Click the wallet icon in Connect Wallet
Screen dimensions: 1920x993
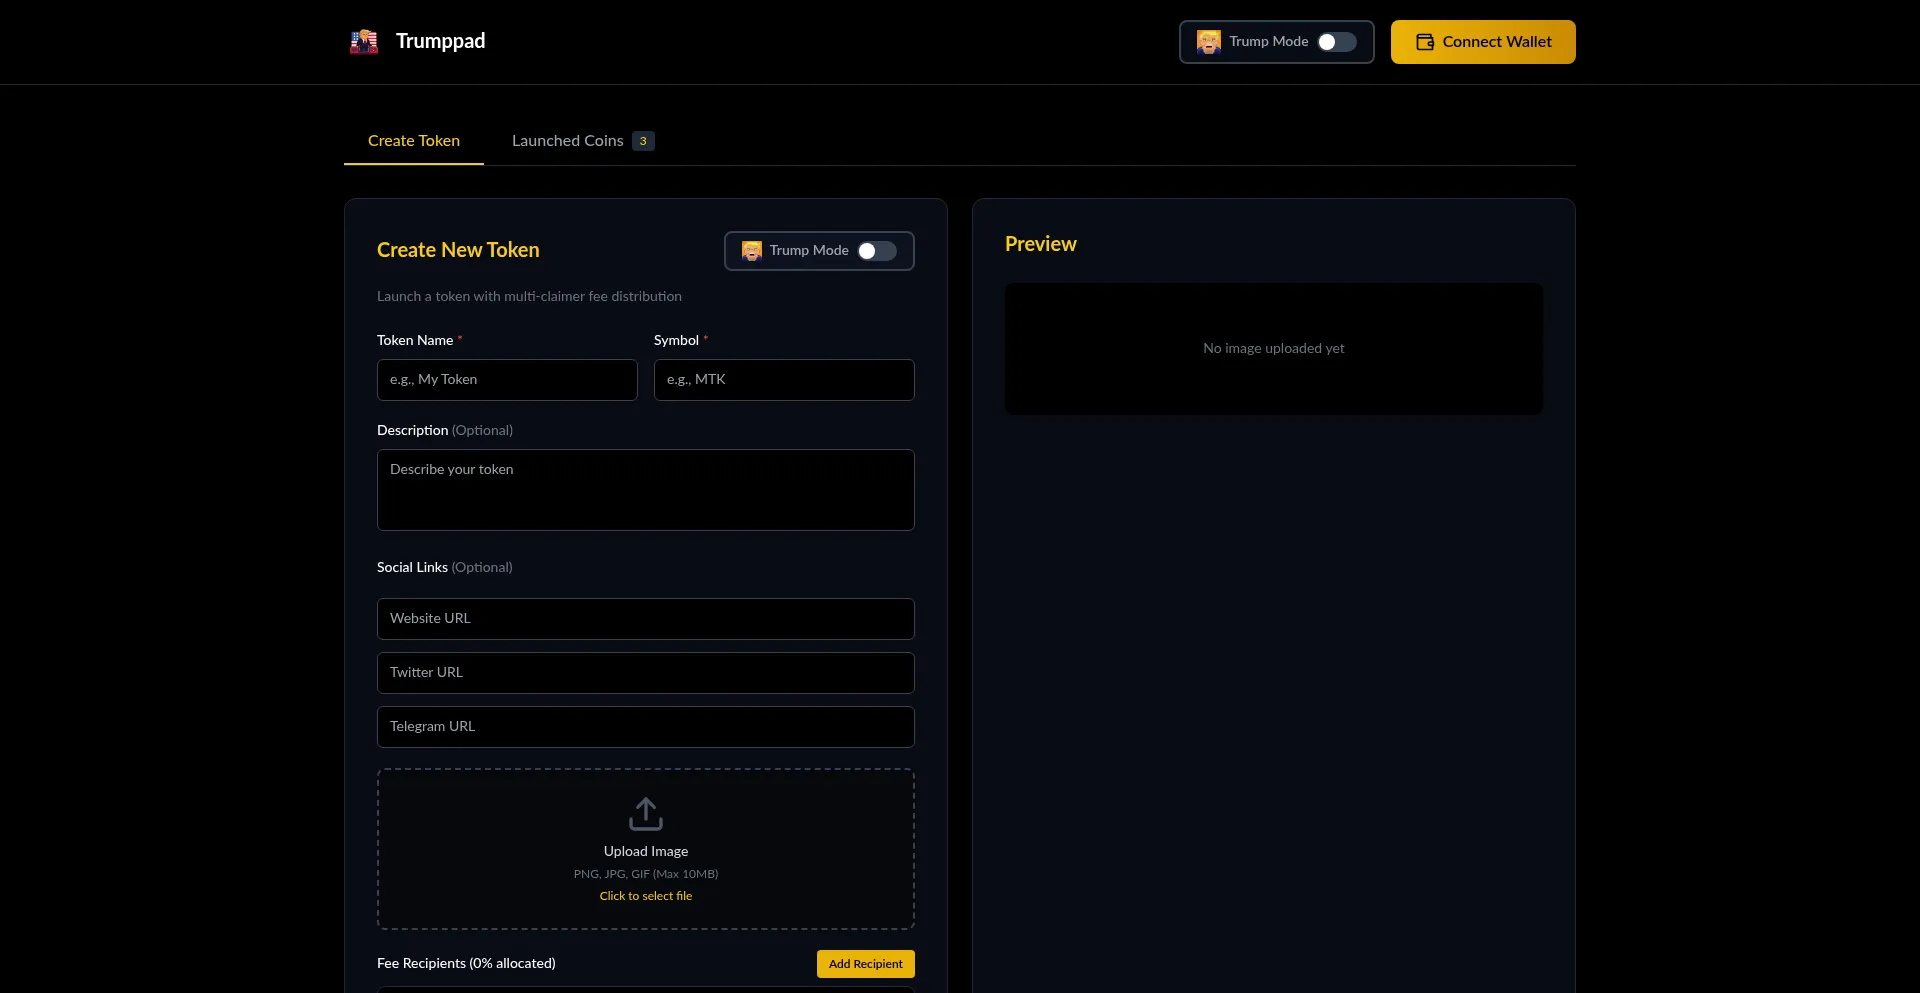[x=1425, y=42]
